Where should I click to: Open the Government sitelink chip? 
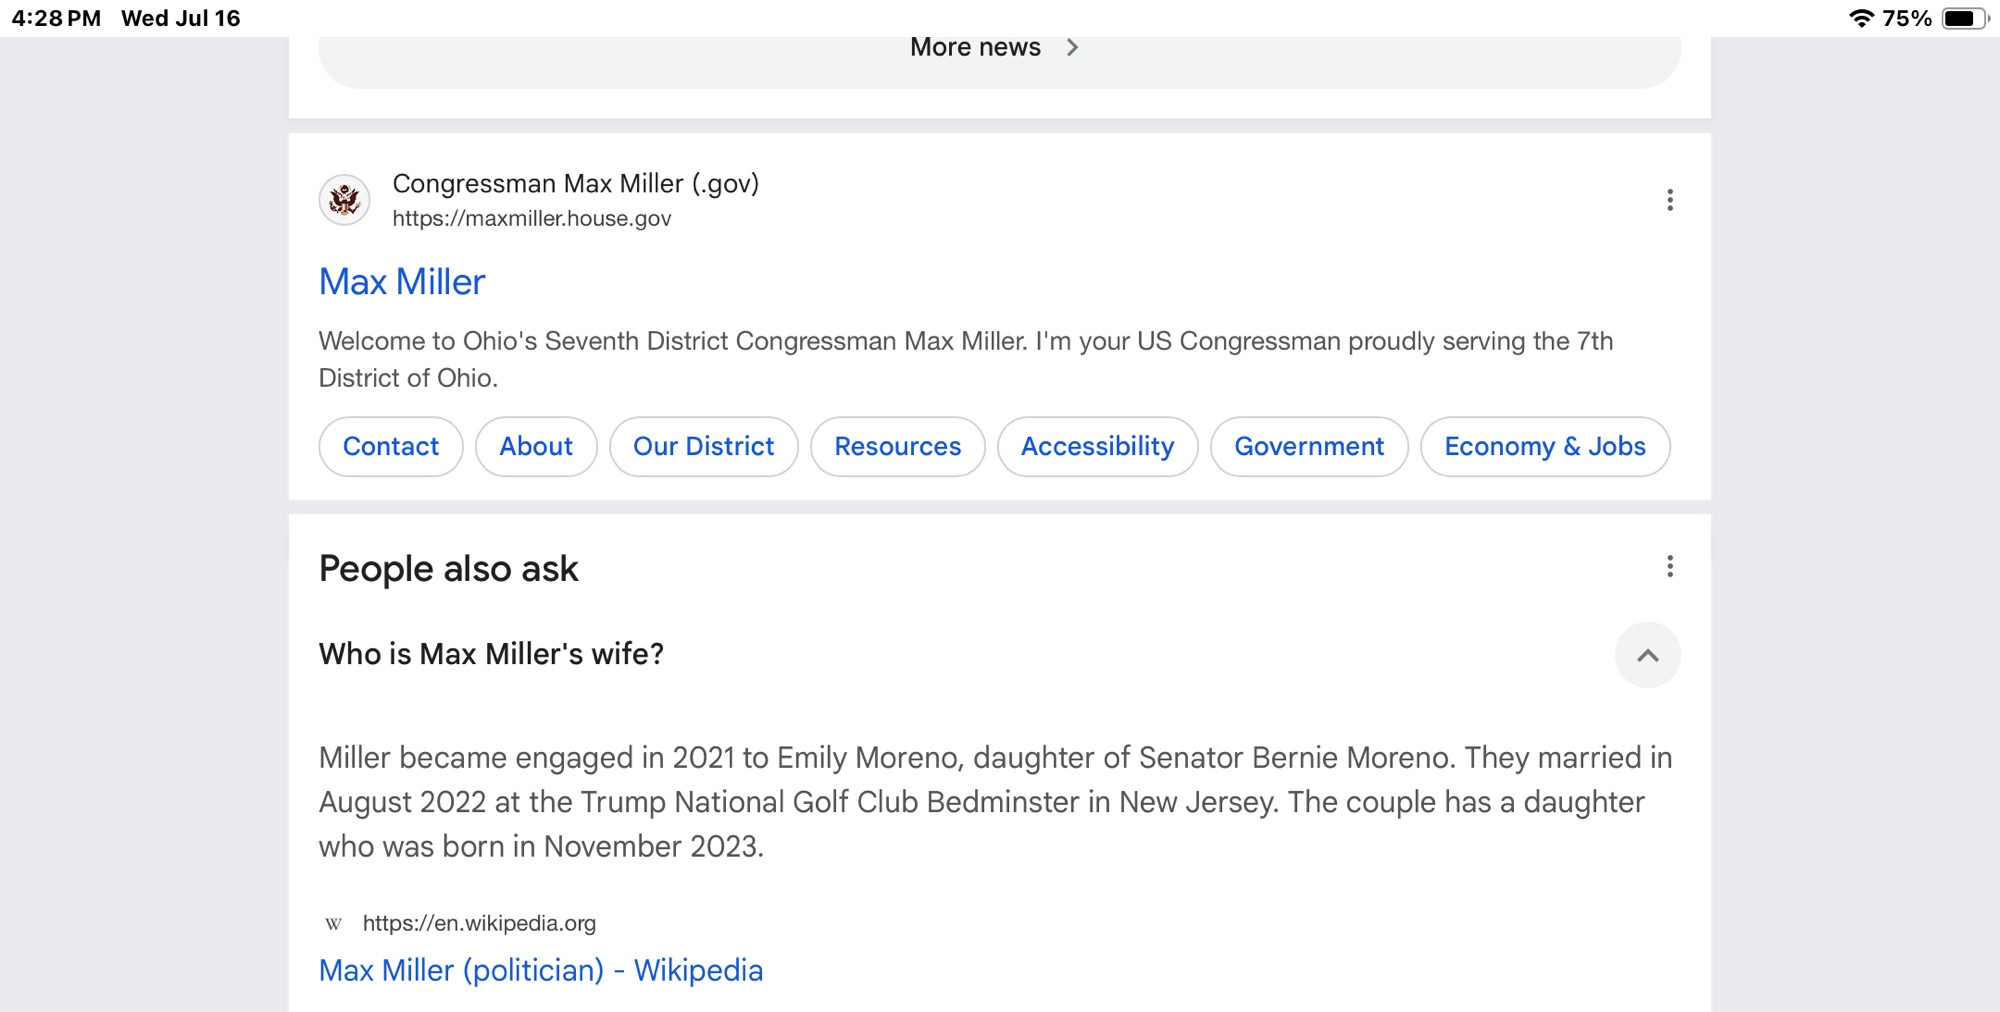[x=1309, y=446]
